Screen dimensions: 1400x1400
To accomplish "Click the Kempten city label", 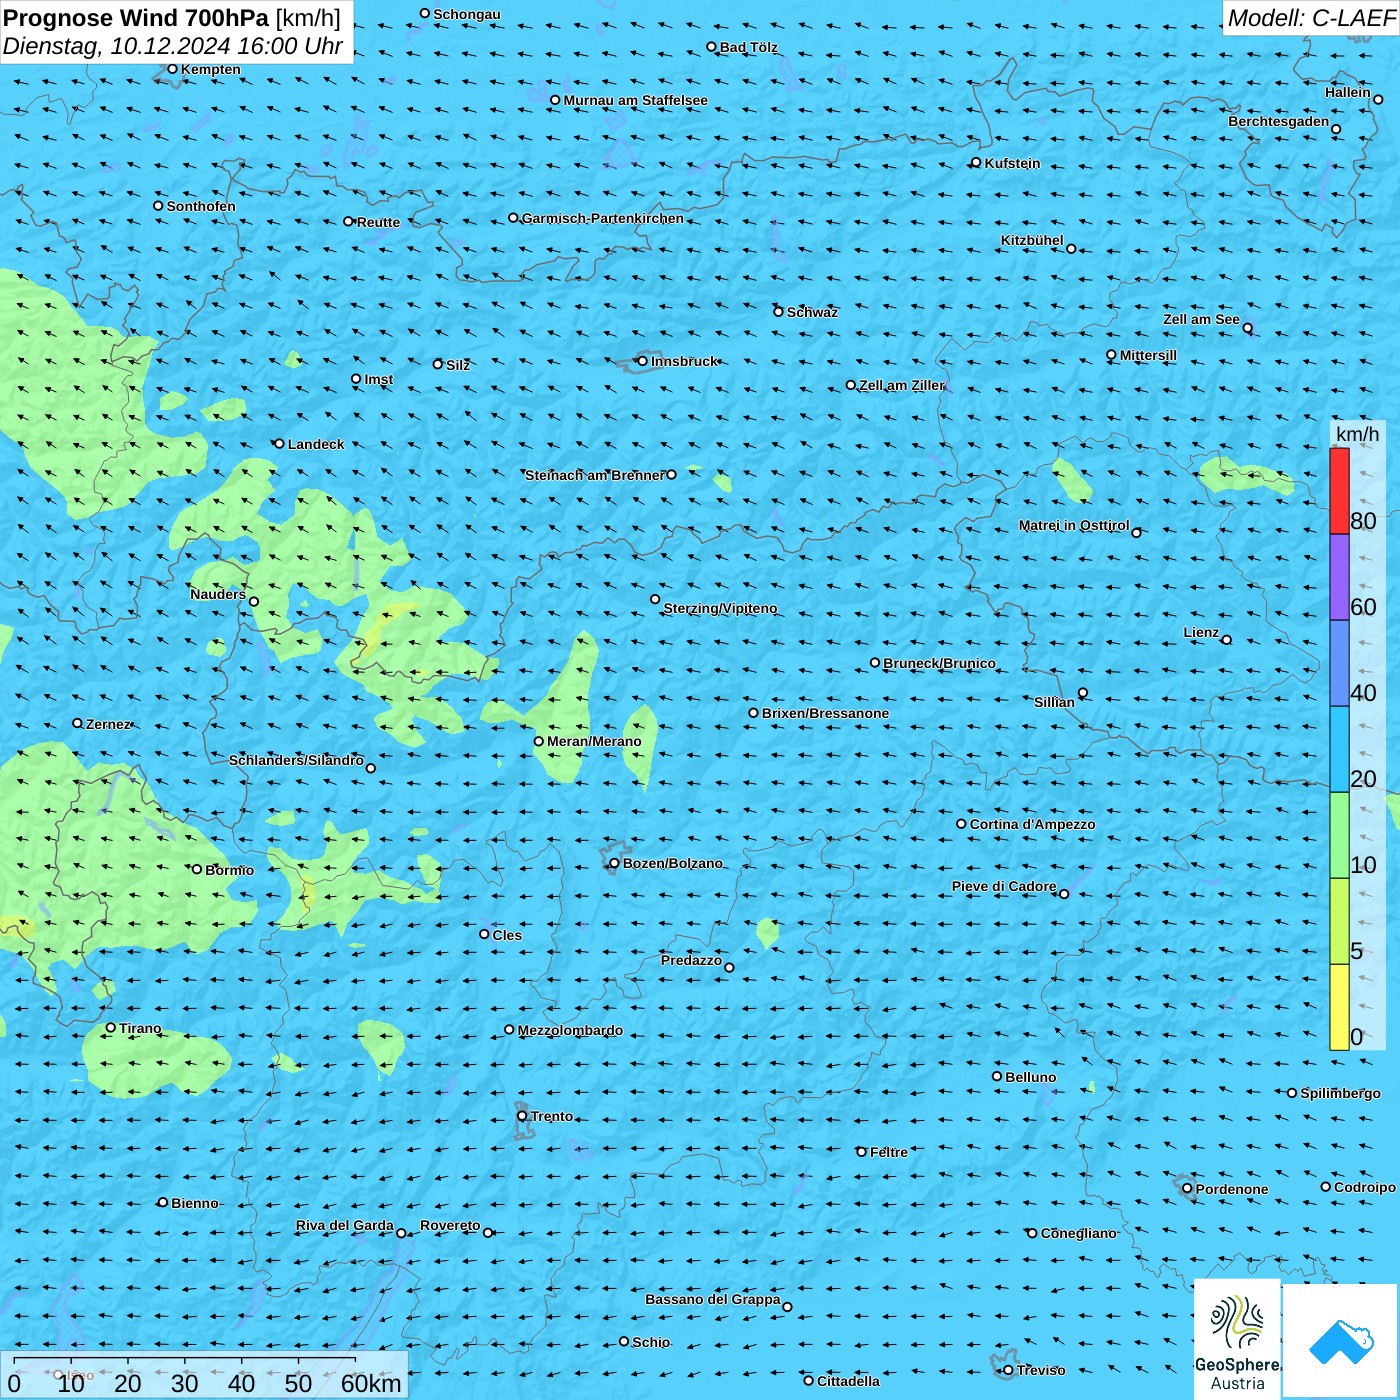I will 211,69.
